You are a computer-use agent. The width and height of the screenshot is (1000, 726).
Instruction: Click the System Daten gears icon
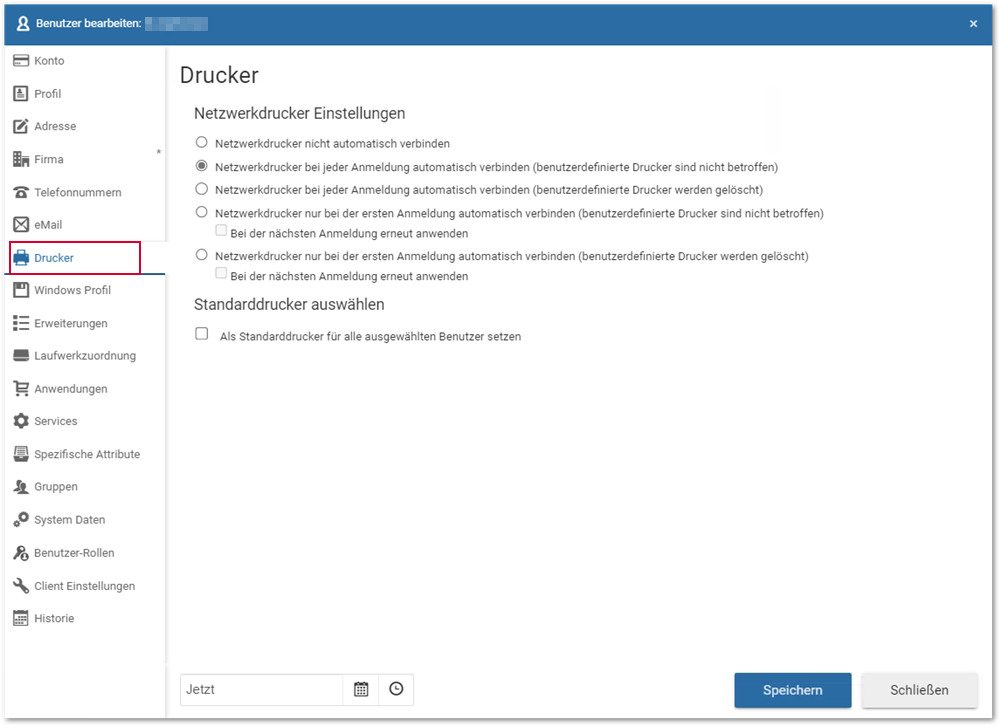tap(21, 519)
